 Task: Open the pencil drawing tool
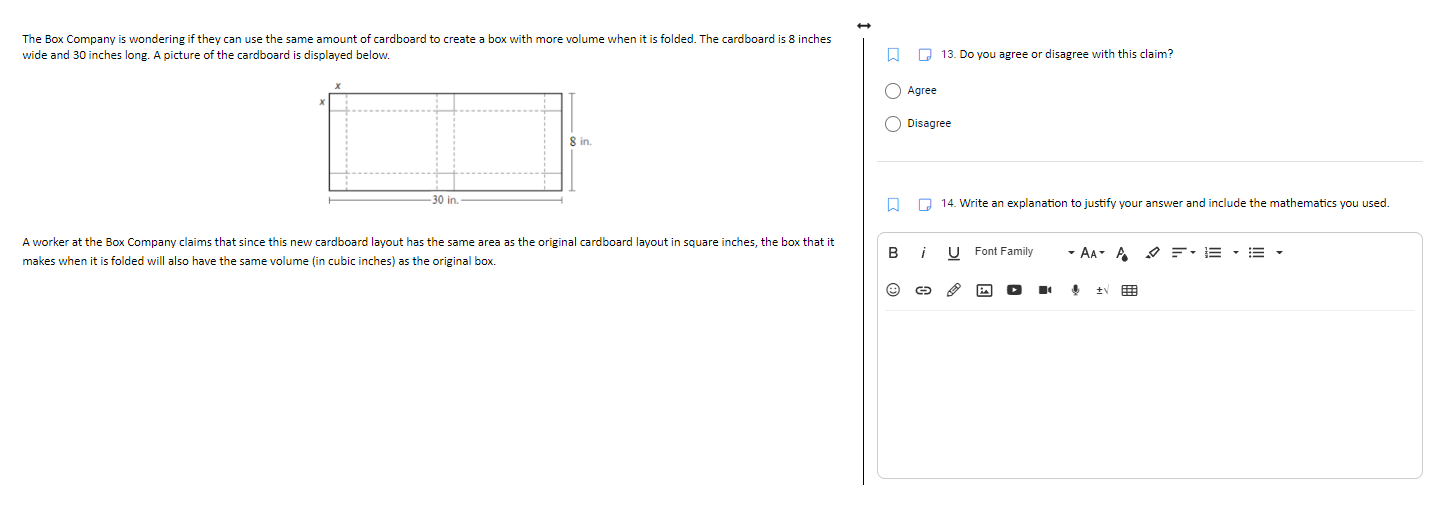954,290
